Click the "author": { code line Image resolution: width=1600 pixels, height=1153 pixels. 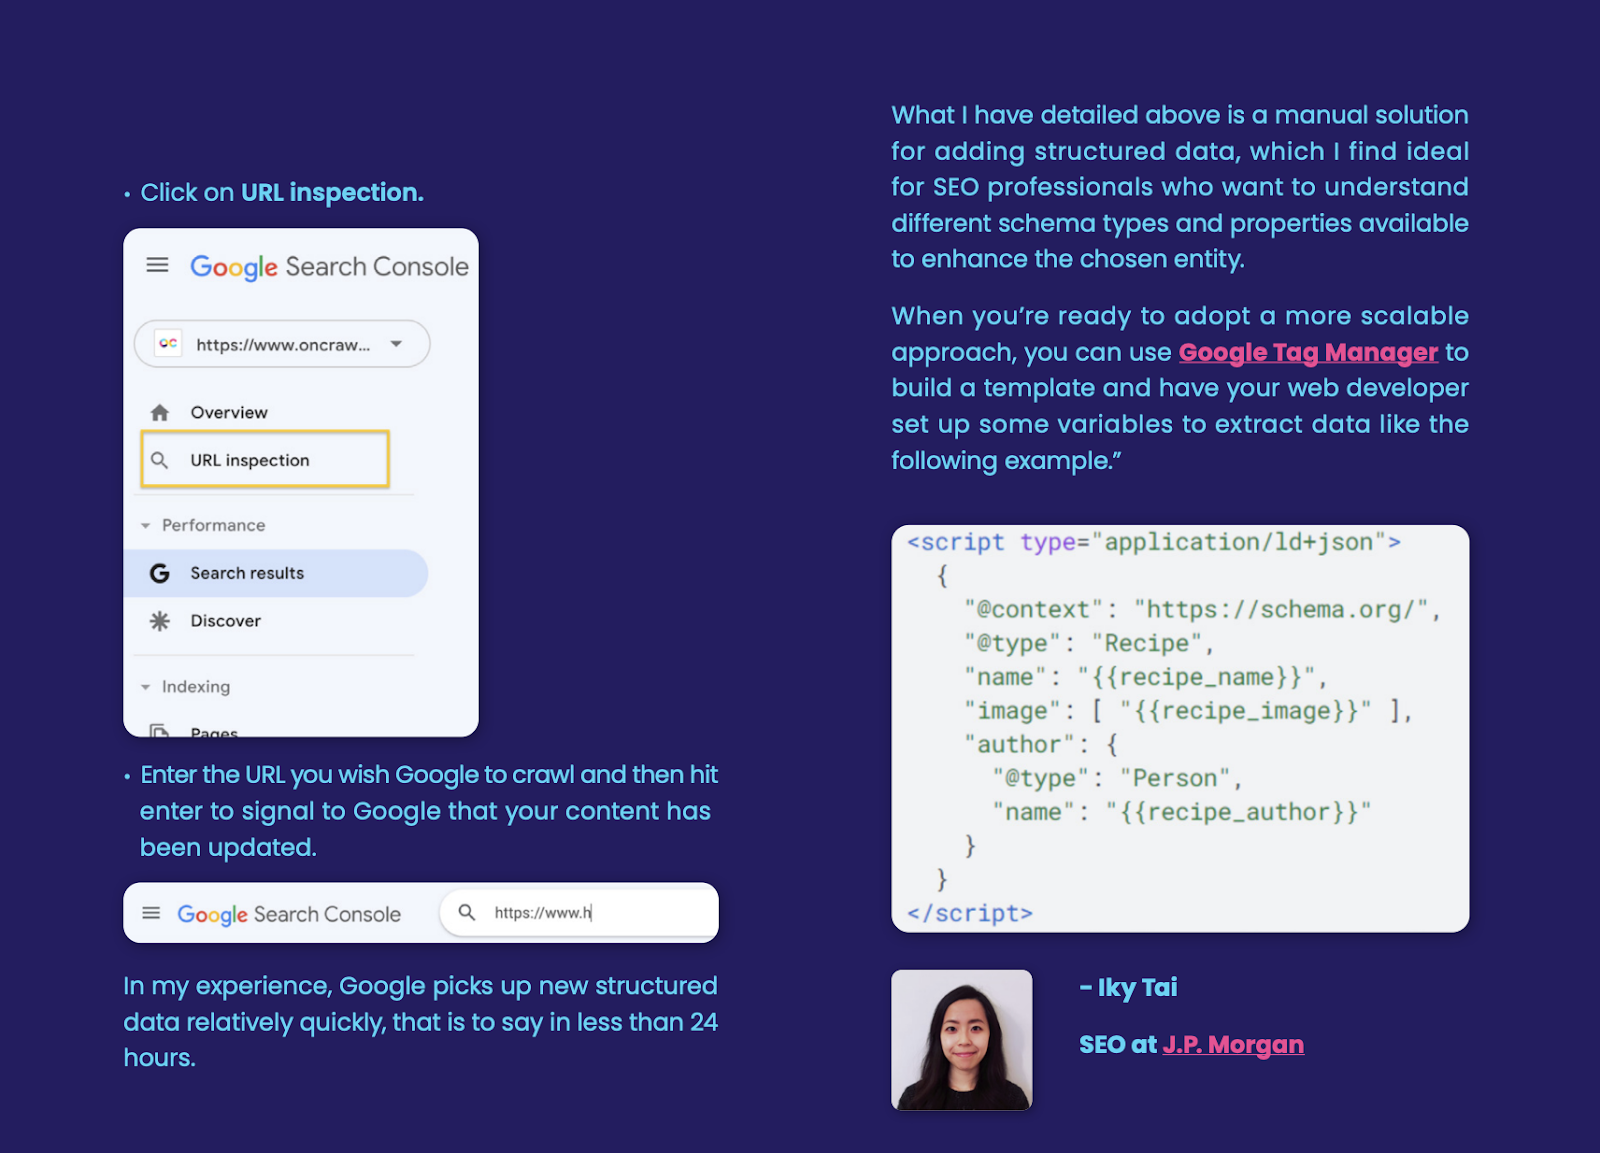click(1041, 745)
